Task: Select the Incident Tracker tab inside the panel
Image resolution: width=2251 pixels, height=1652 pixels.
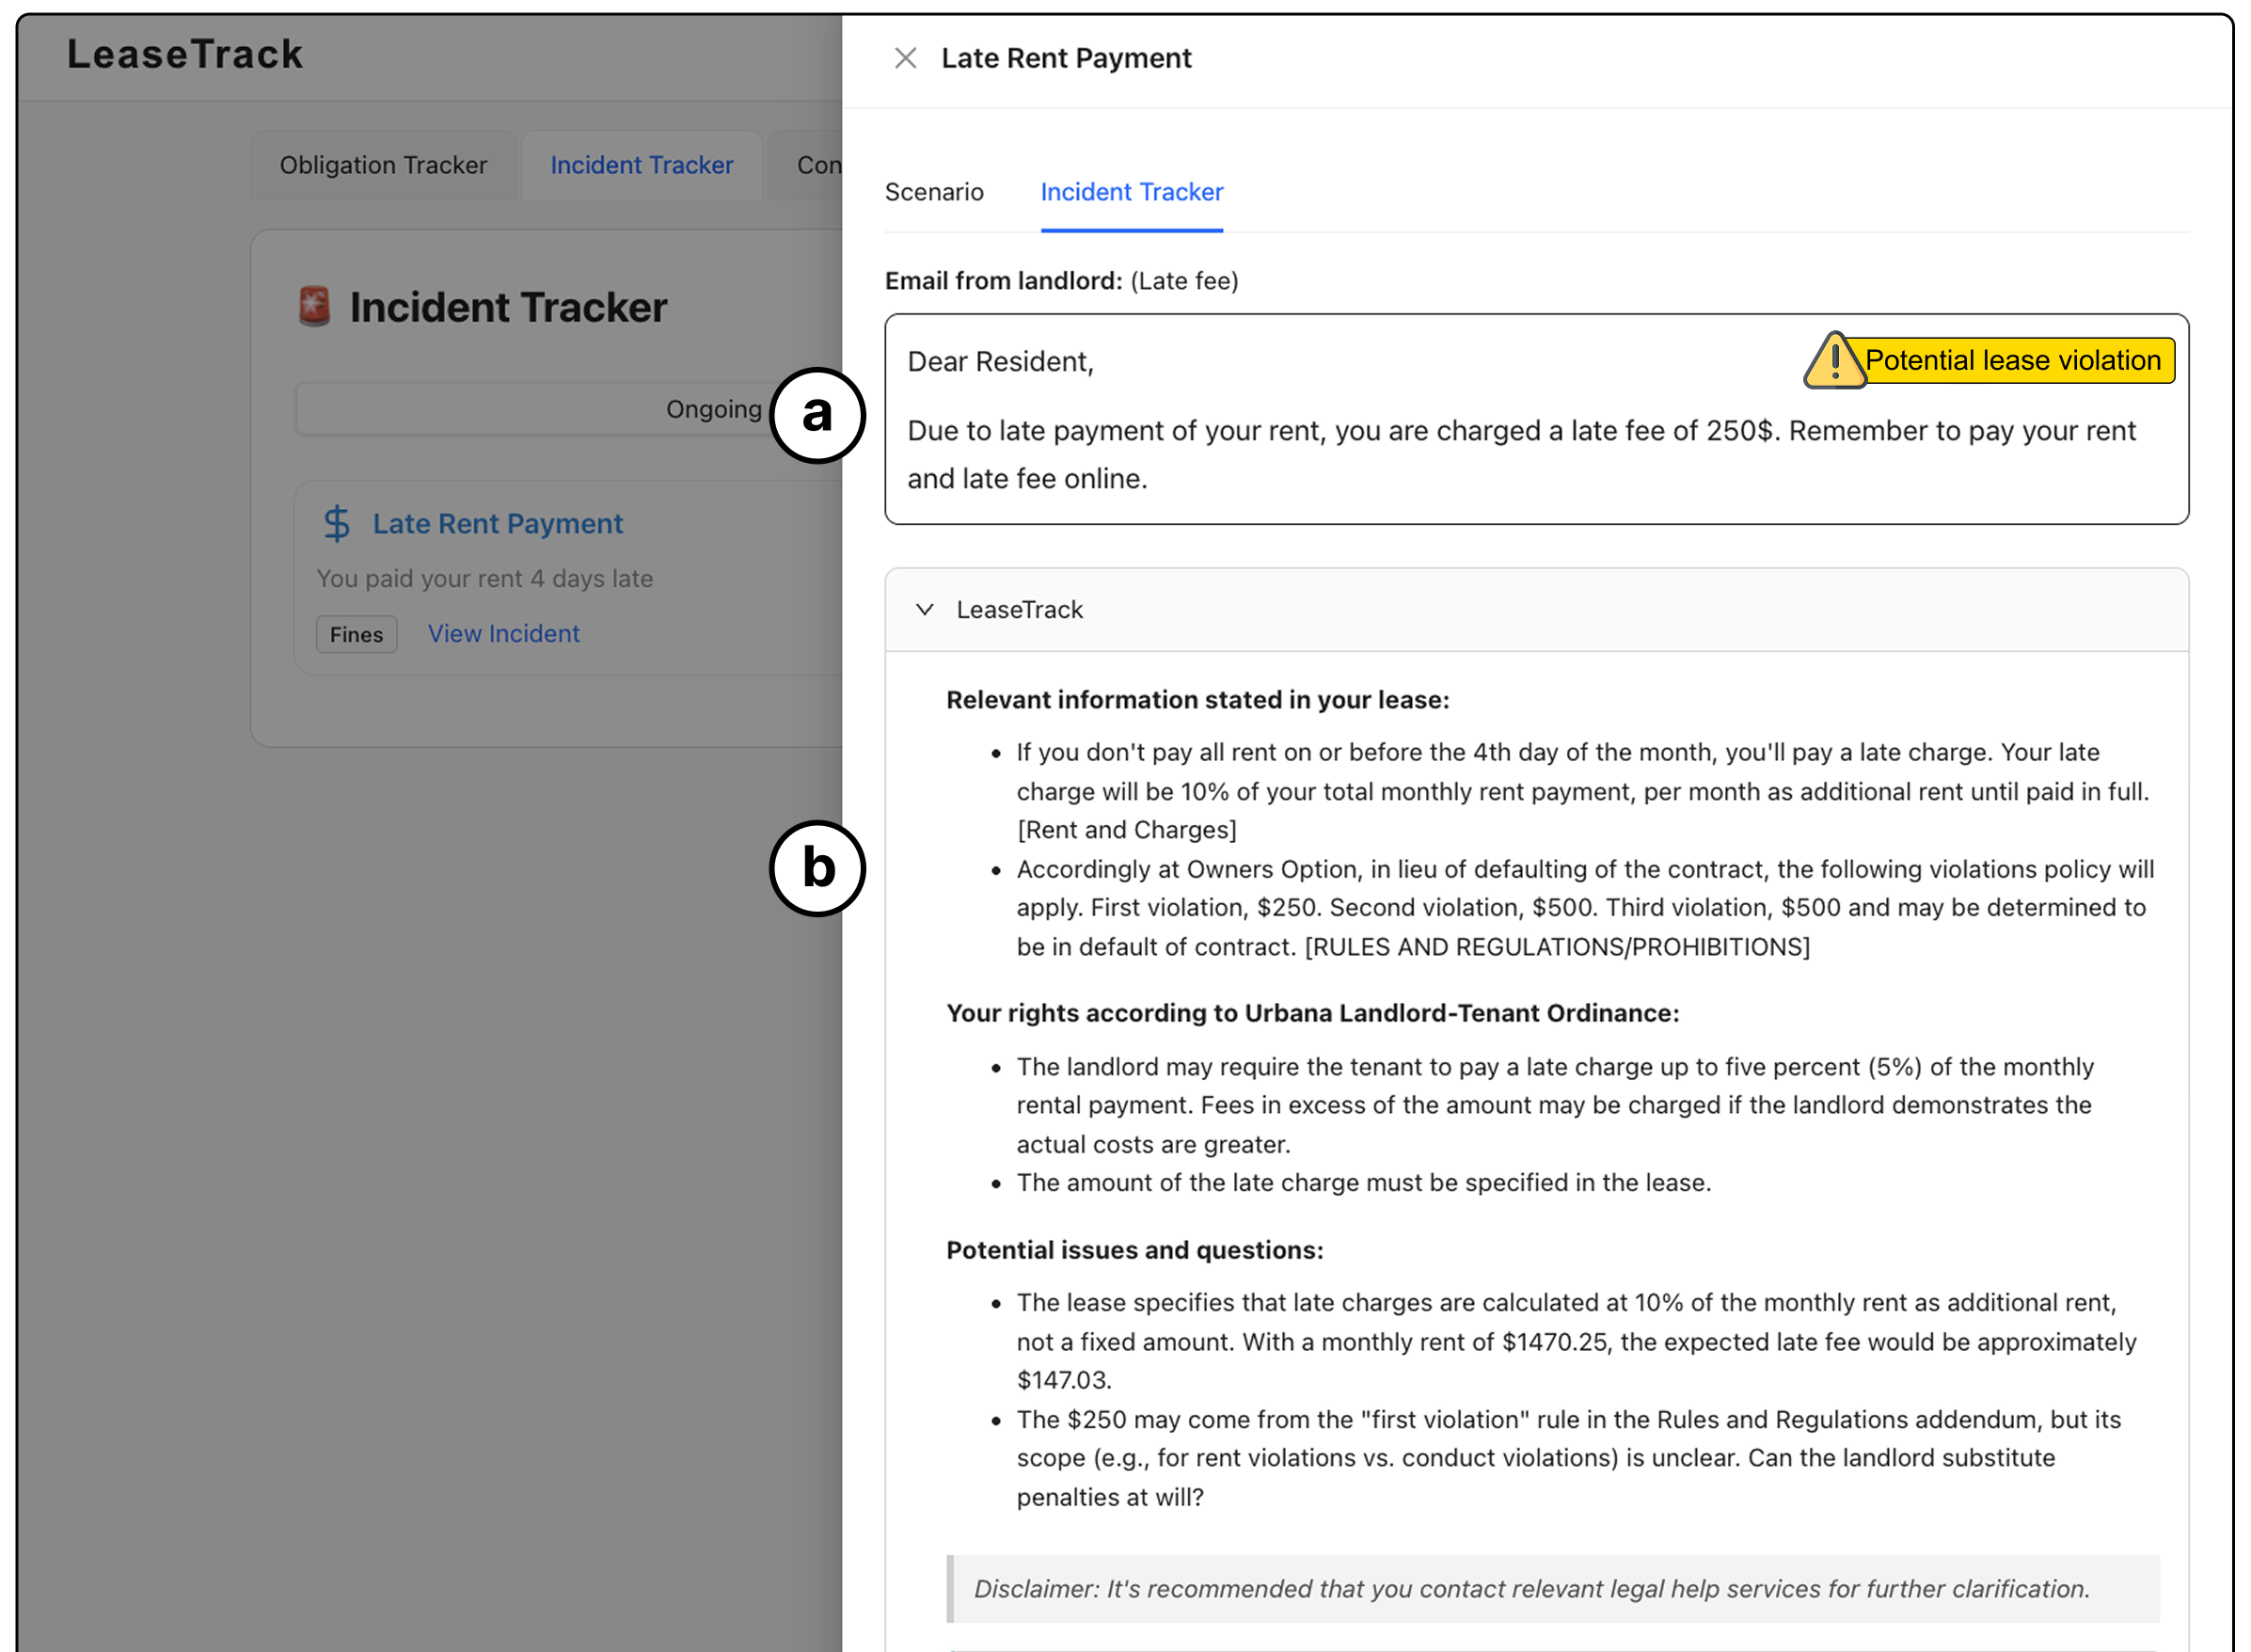Action: [1131, 192]
